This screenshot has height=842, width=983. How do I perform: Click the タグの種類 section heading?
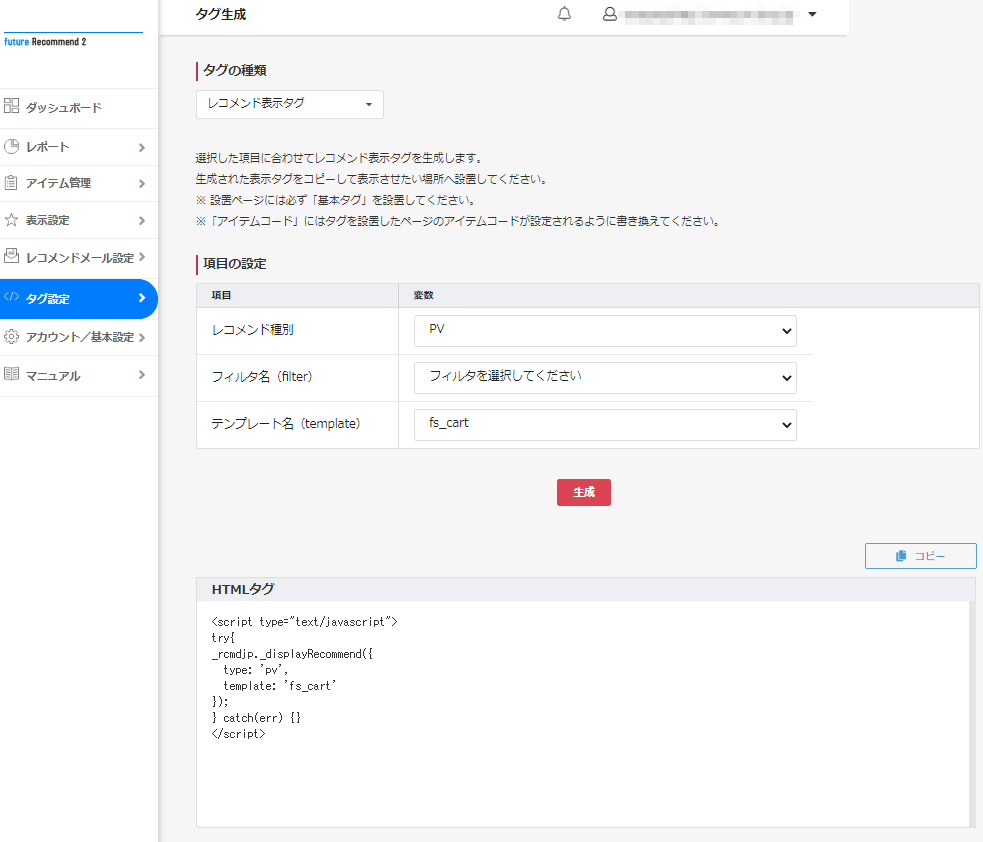pyautogui.click(x=234, y=70)
